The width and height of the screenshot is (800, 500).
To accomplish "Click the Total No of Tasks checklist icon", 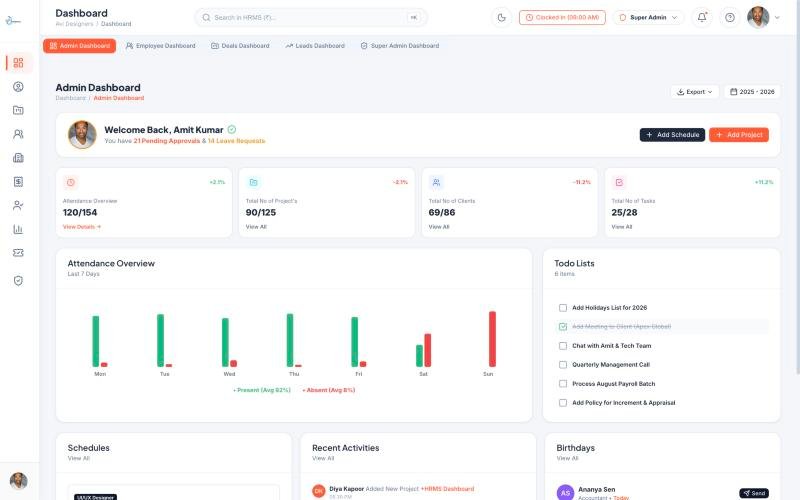I will tap(619, 182).
